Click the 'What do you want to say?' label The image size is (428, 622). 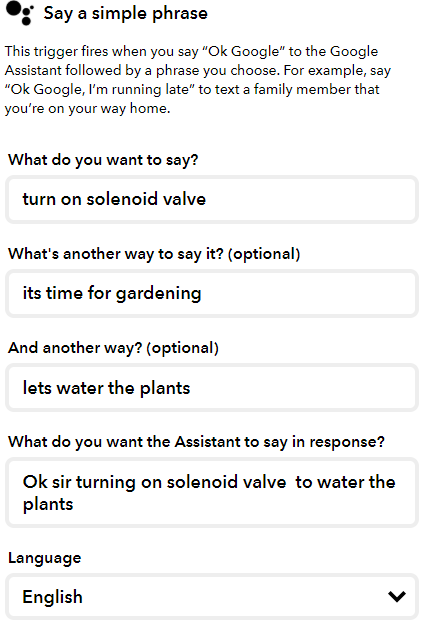[103, 160]
